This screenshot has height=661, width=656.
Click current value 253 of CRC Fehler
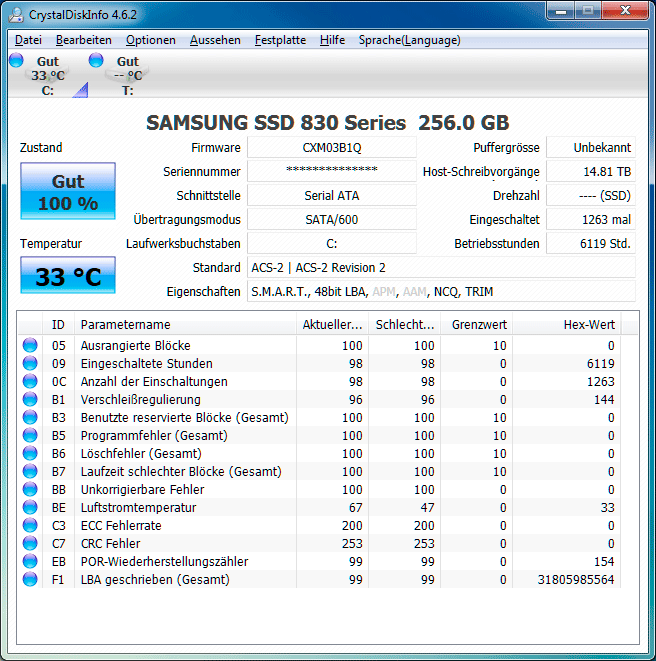point(352,543)
